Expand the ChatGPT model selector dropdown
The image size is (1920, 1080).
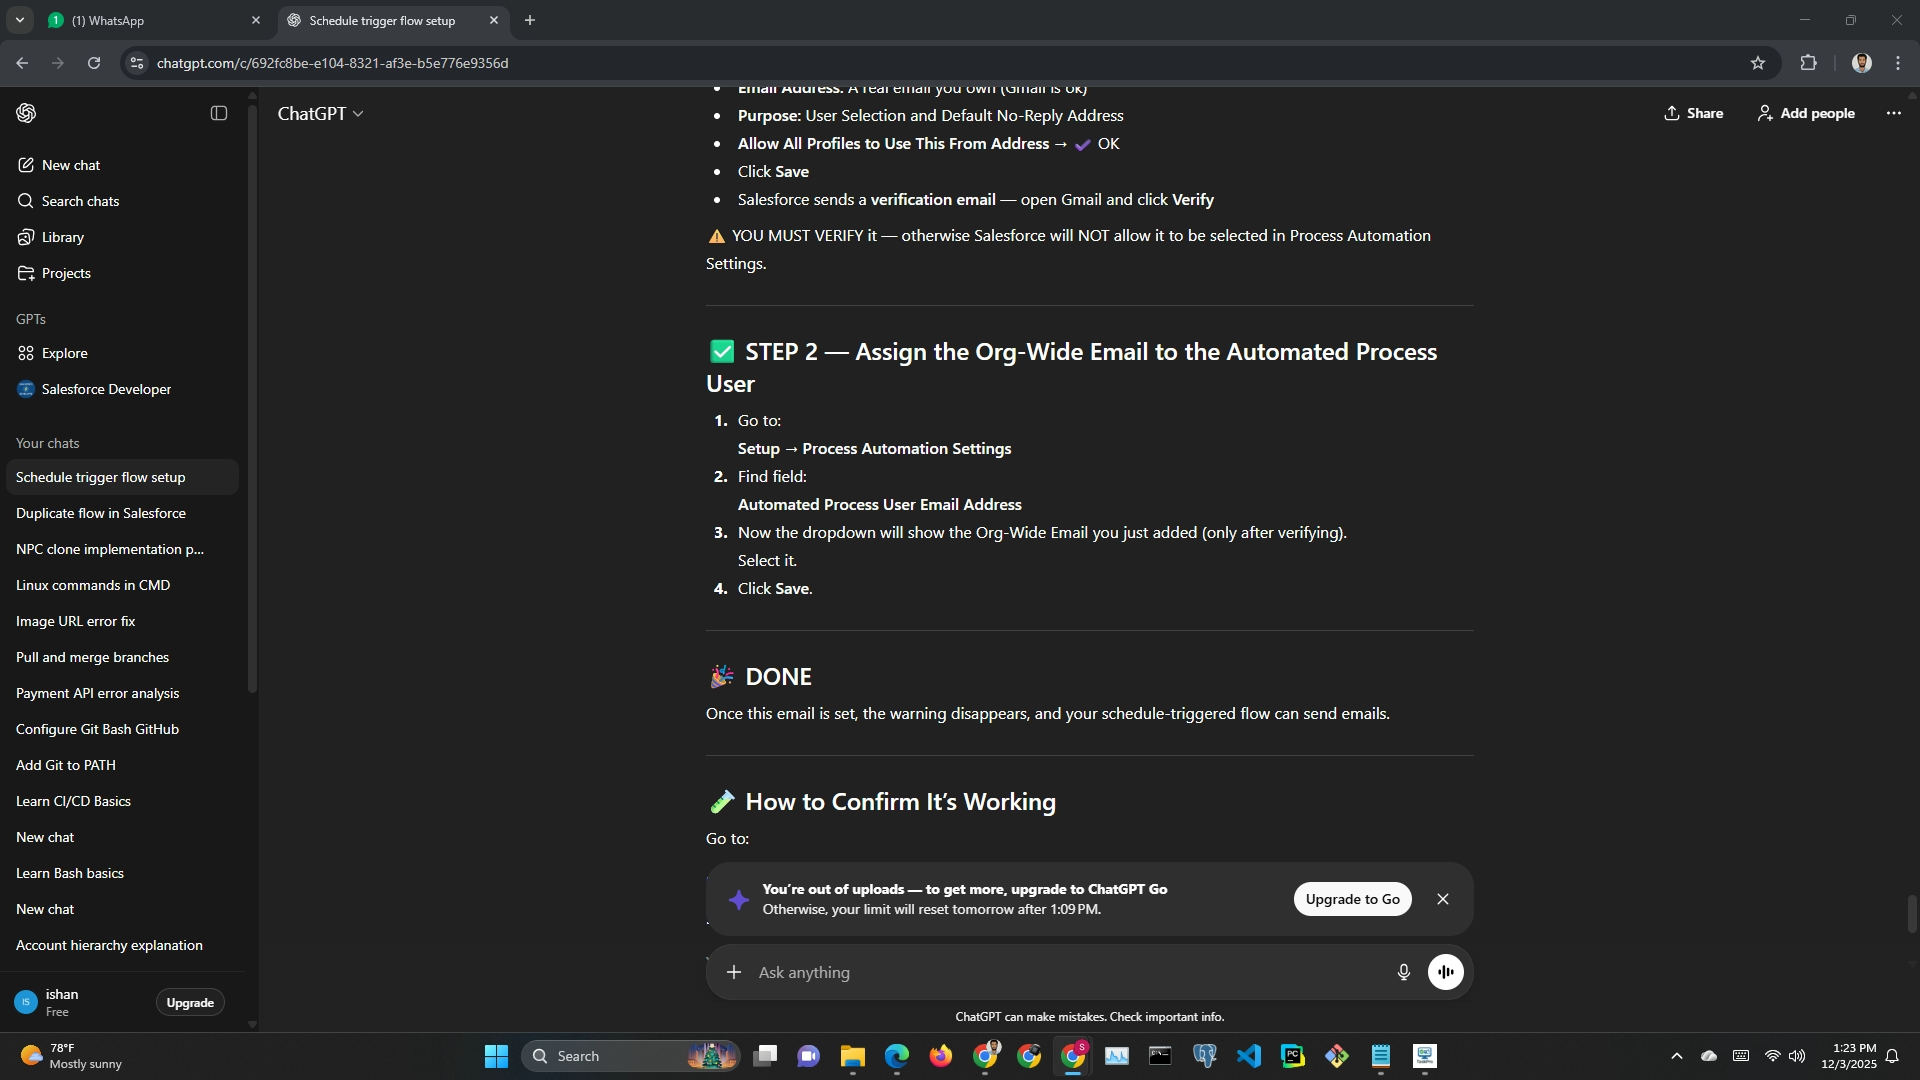click(320, 114)
